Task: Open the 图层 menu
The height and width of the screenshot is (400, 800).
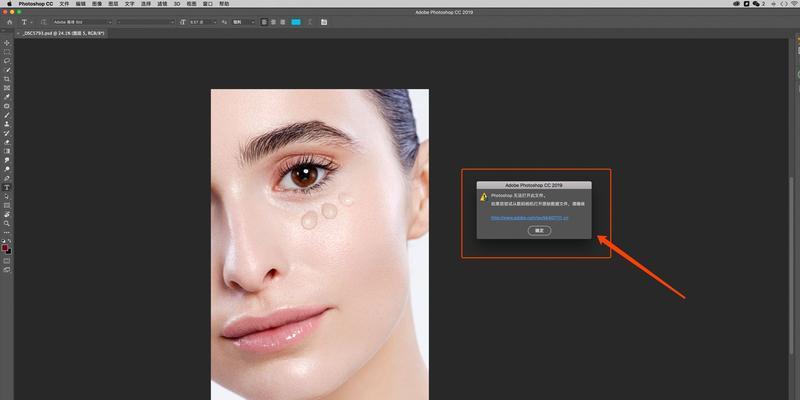Action: coord(113,4)
